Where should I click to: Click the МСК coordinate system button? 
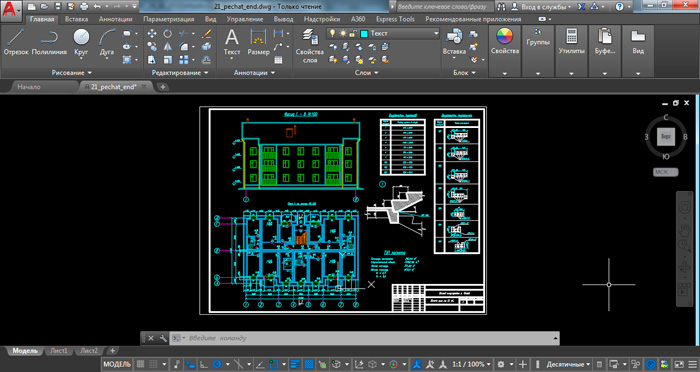tap(666, 172)
